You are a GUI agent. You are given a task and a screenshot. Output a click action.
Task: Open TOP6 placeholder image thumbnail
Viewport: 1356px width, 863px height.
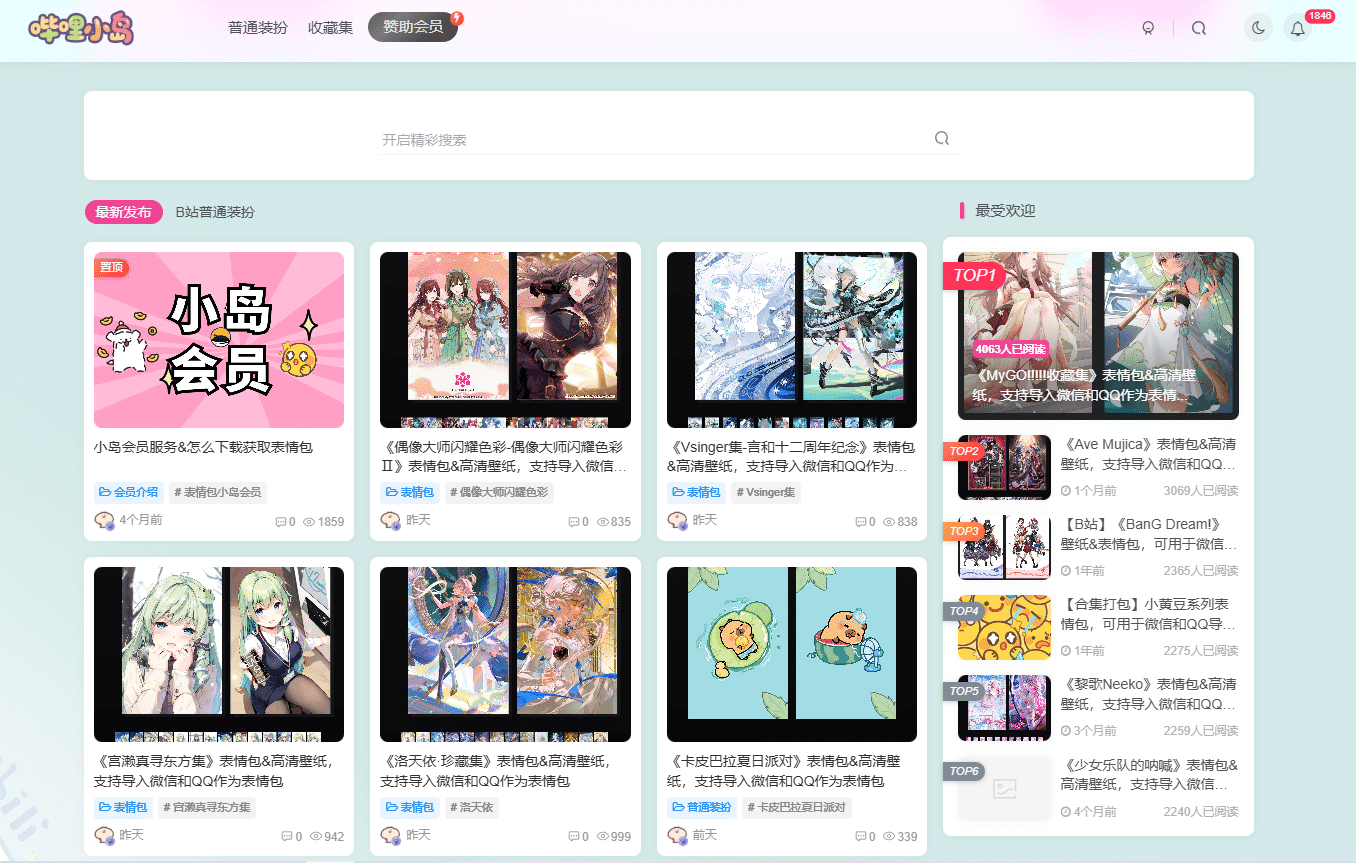coord(1004,788)
